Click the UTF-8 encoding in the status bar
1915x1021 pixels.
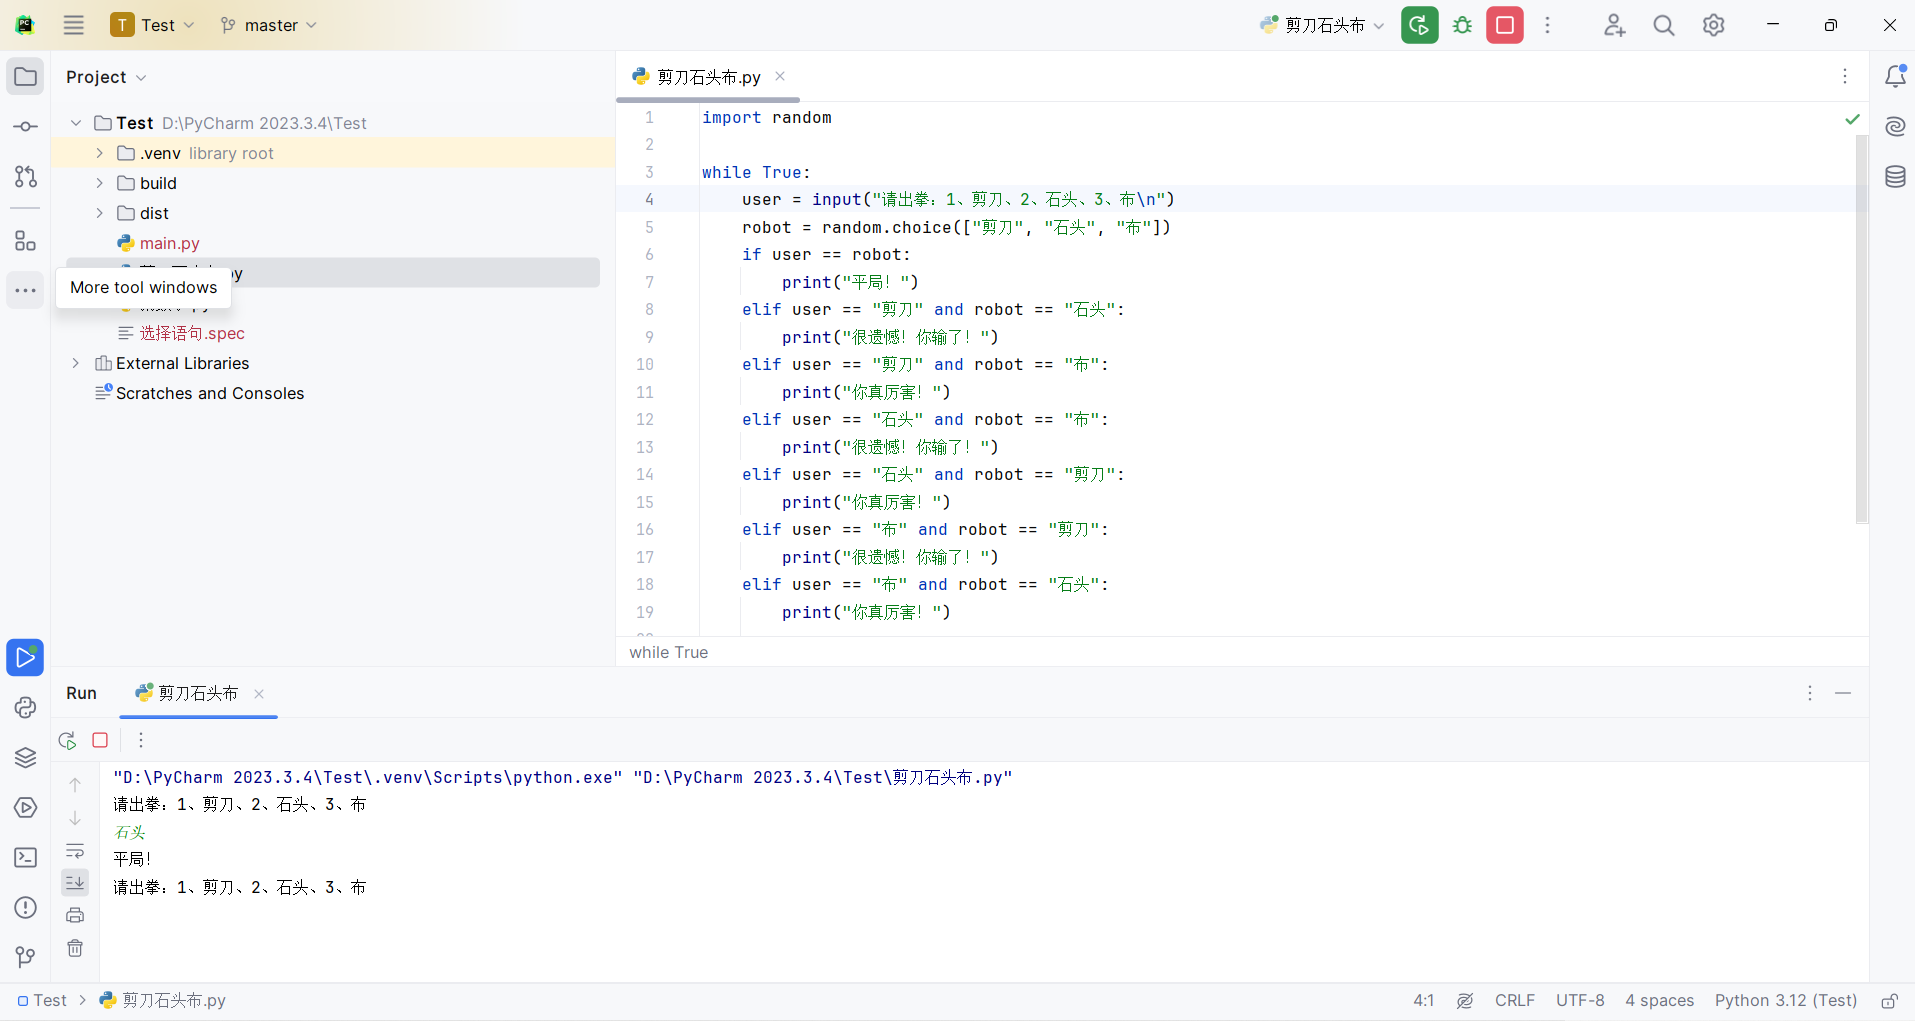click(1579, 1001)
